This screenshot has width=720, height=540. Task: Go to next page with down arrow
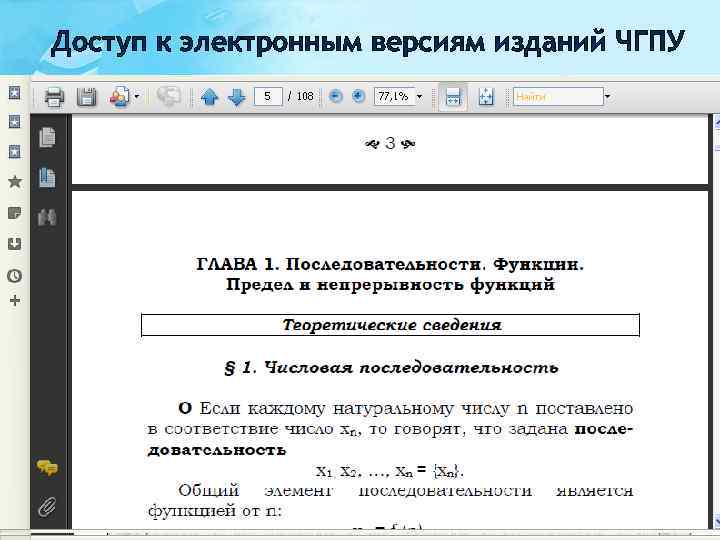tap(236, 97)
